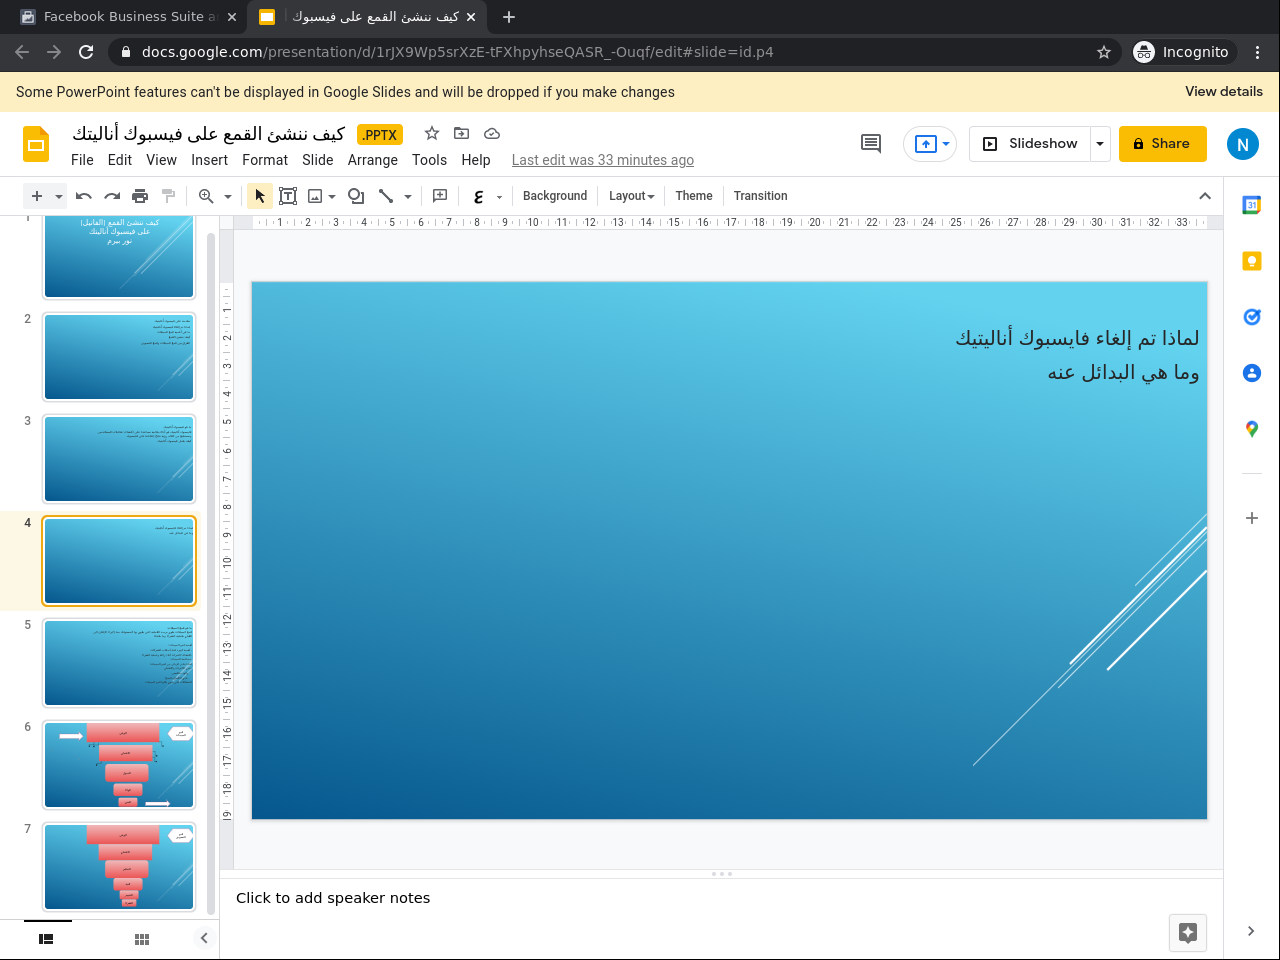Select the text box tool
1280x960 pixels.
point(288,196)
